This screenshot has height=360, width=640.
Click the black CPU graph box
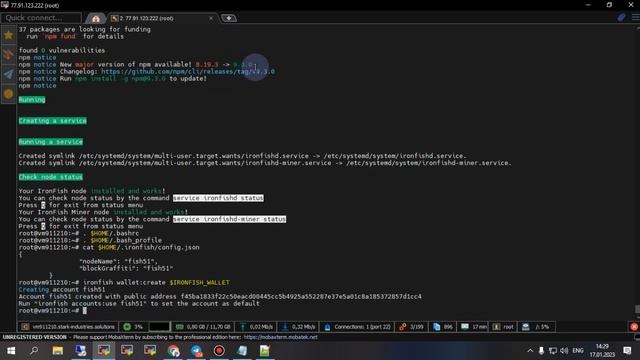click(159, 327)
